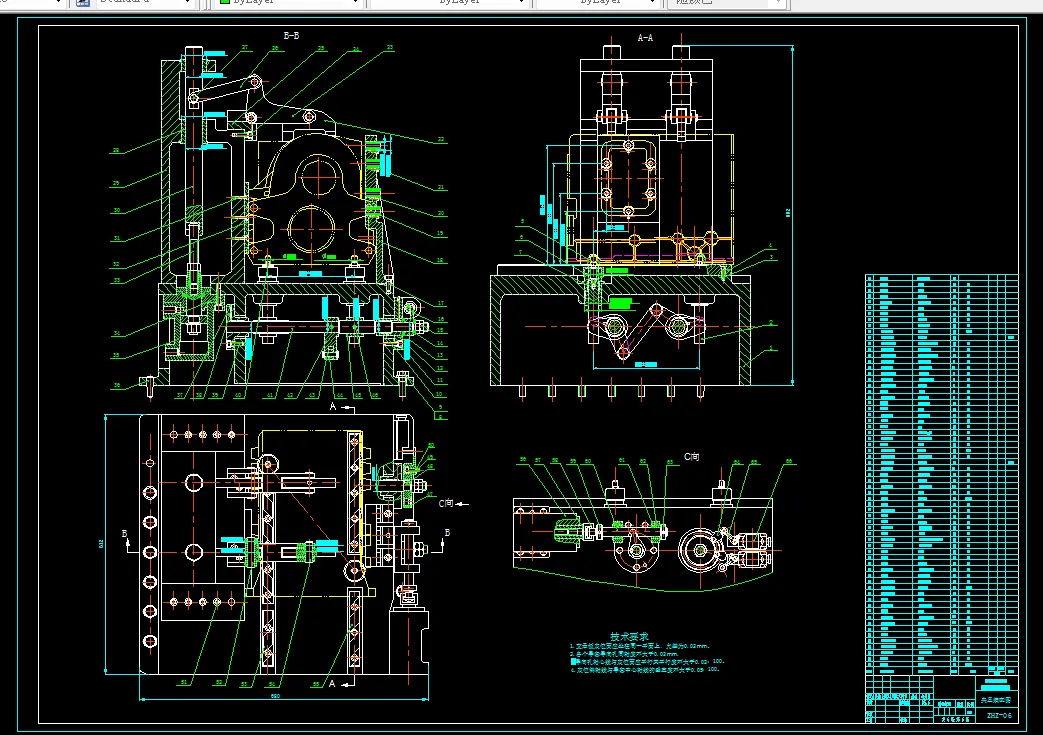Select technical requirement line 1 text
This screenshot has width=1043, height=735.
pyautogui.click(x=640, y=646)
